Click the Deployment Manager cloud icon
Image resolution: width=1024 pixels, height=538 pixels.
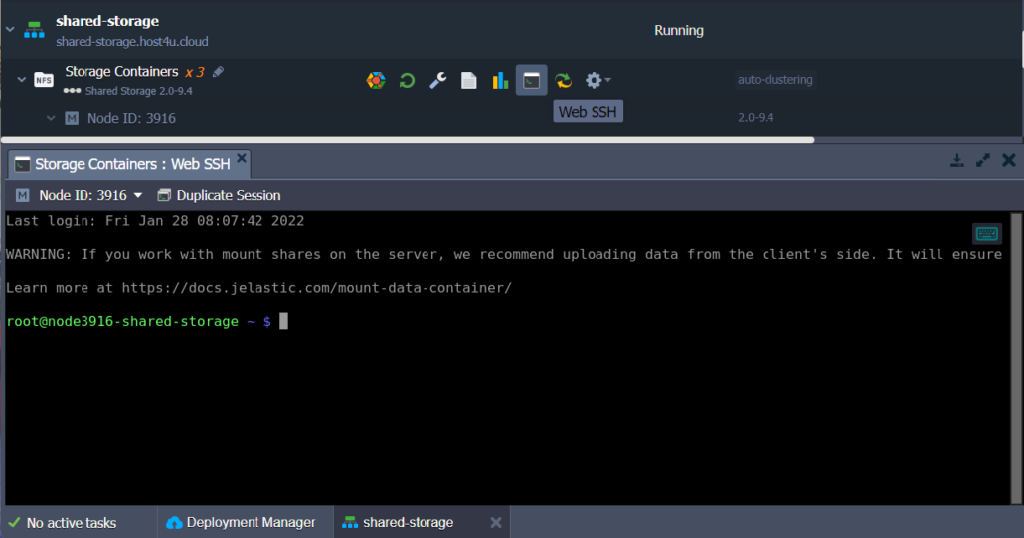[x=174, y=522]
